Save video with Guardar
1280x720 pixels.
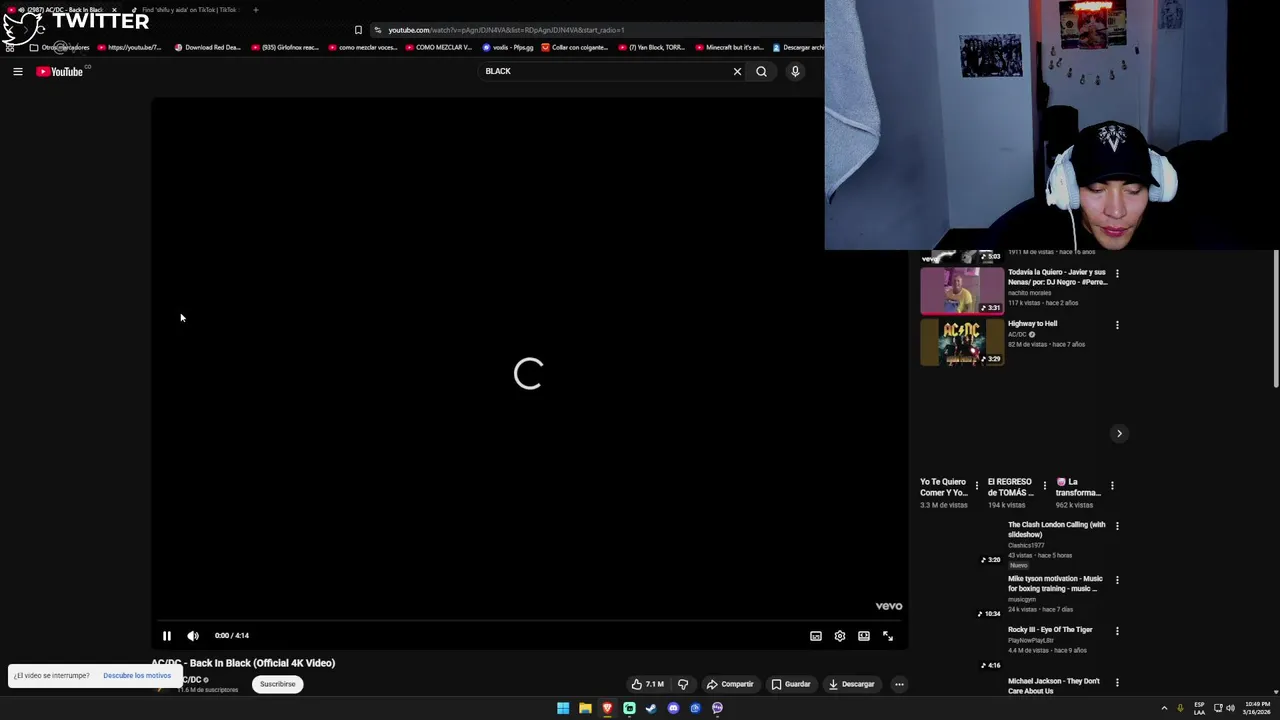point(791,684)
